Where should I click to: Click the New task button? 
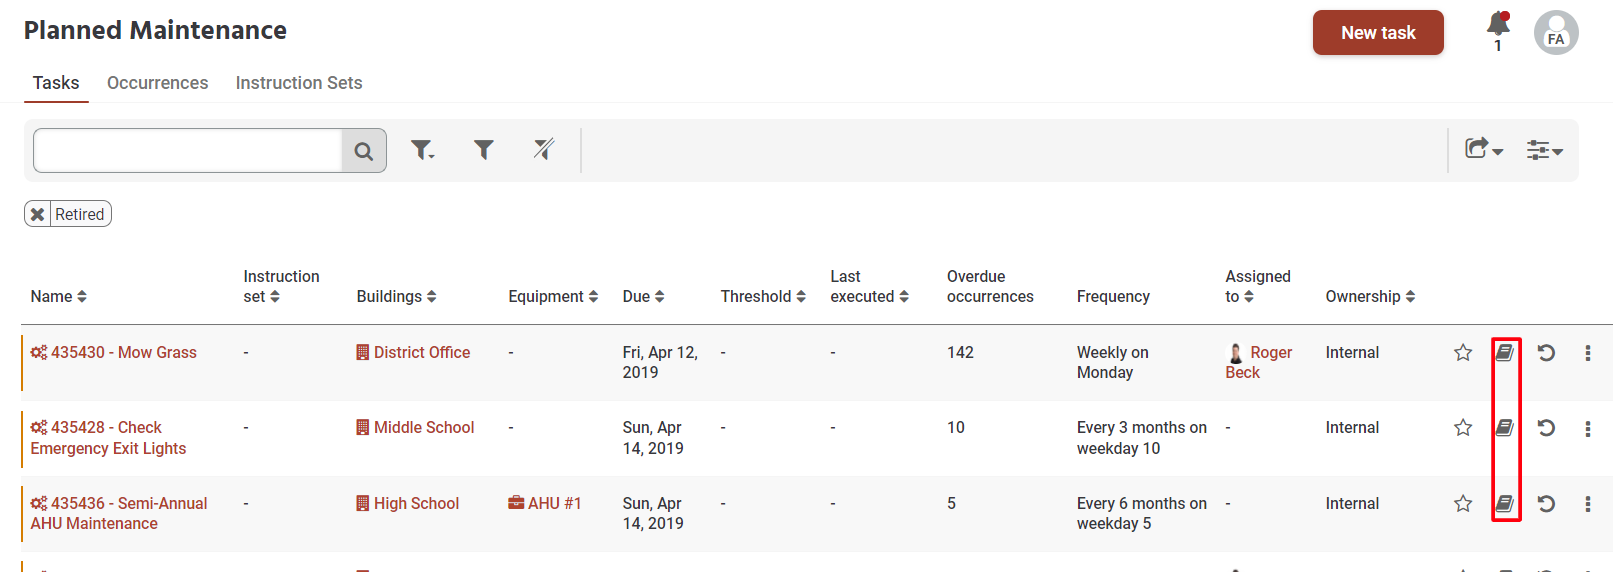(x=1378, y=33)
